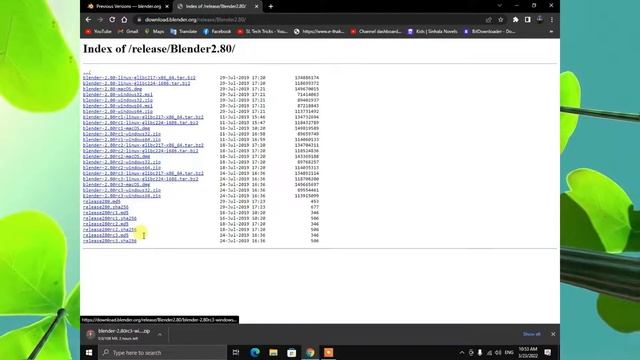Download blender-2.80rc2-macOS.dmg
640x360 pixels.
(116, 156)
